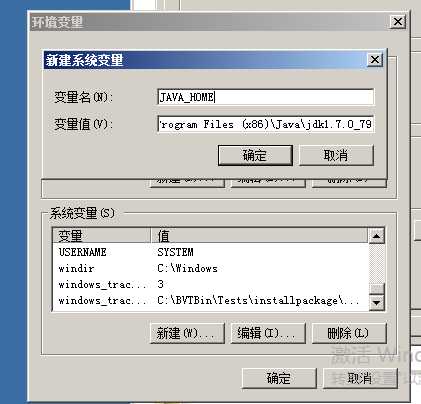Select windows_trac row with BVTBin path
Viewport: 421px width, 404px height.
point(211,301)
